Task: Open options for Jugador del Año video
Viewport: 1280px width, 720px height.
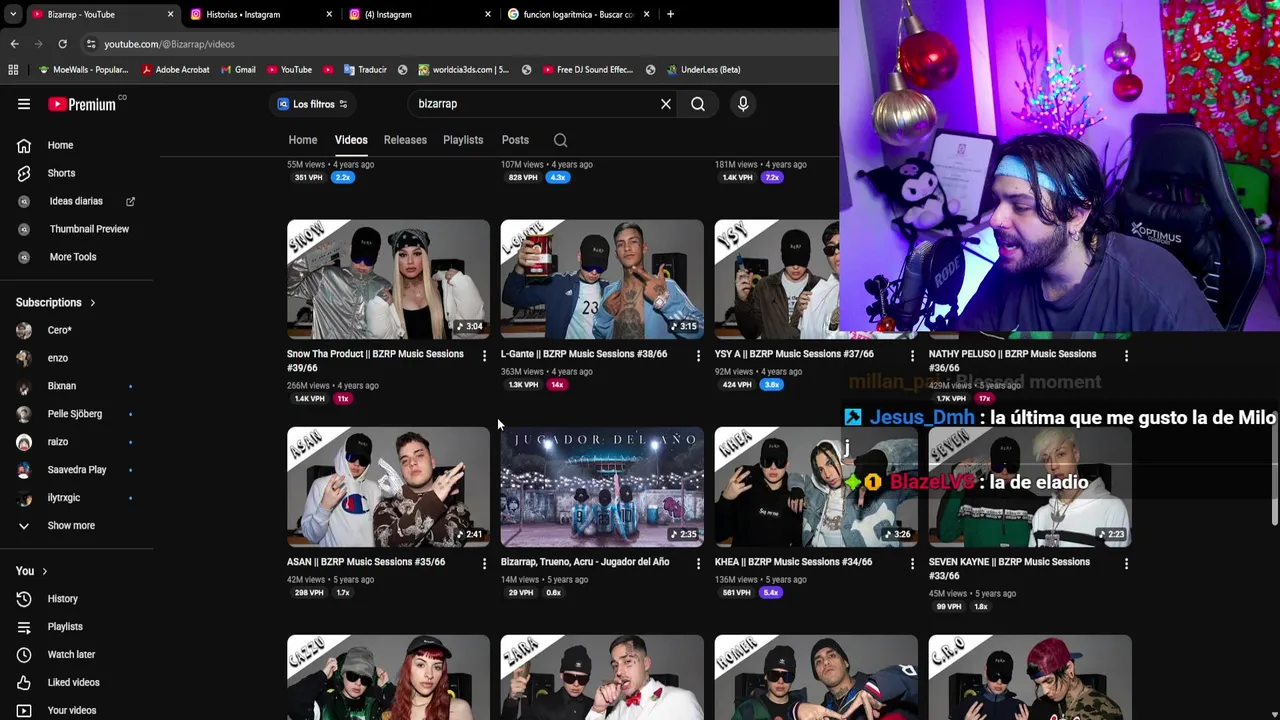Action: point(698,563)
